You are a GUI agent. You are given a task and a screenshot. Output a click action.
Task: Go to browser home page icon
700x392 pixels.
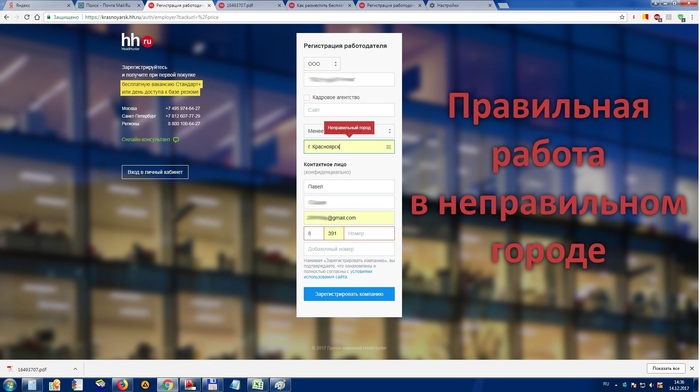click(37, 17)
